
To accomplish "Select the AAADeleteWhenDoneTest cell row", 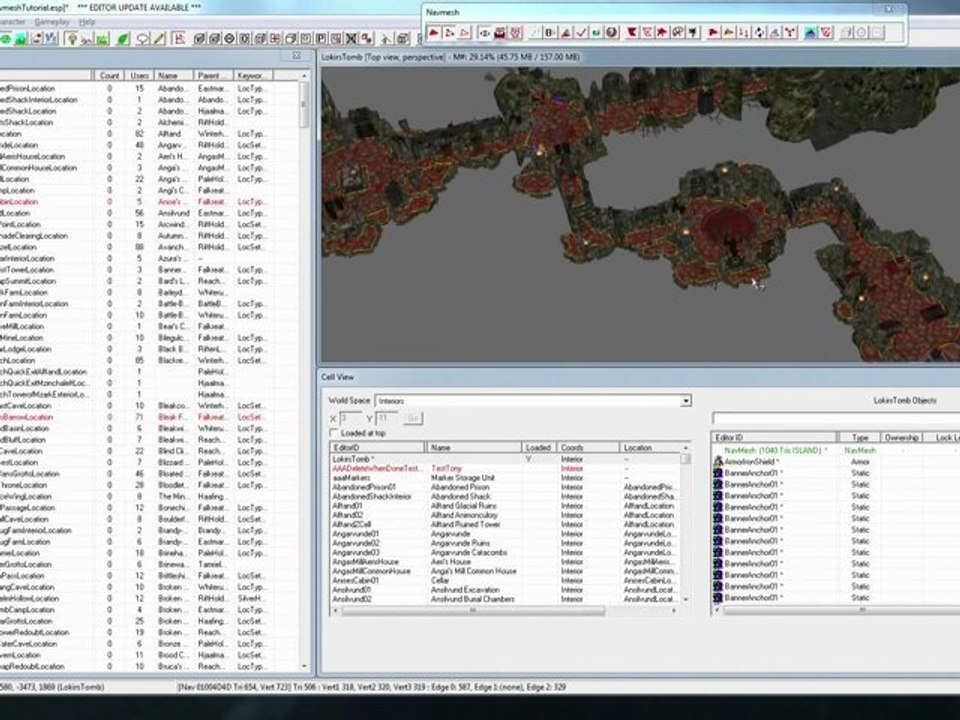I will (505, 468).
